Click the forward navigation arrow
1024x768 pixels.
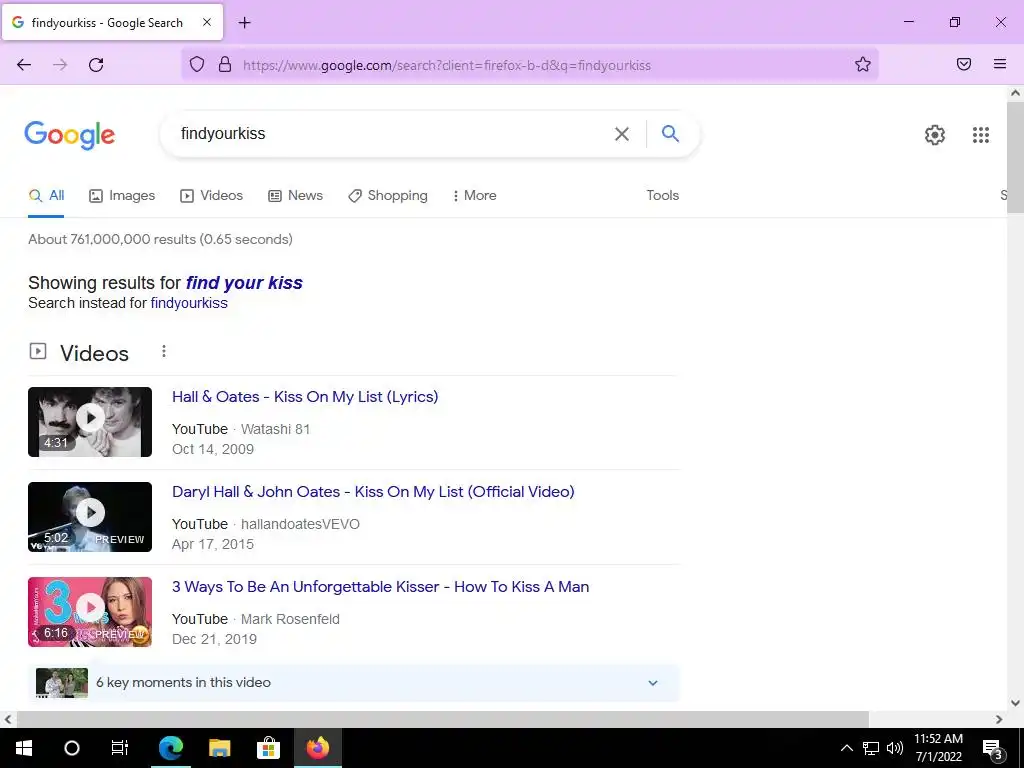point(60,65)
